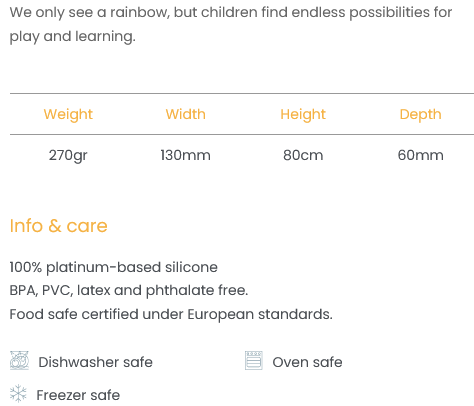474x406 pixels.
Task: Click the Info & care heading
Action: [58, 226]
